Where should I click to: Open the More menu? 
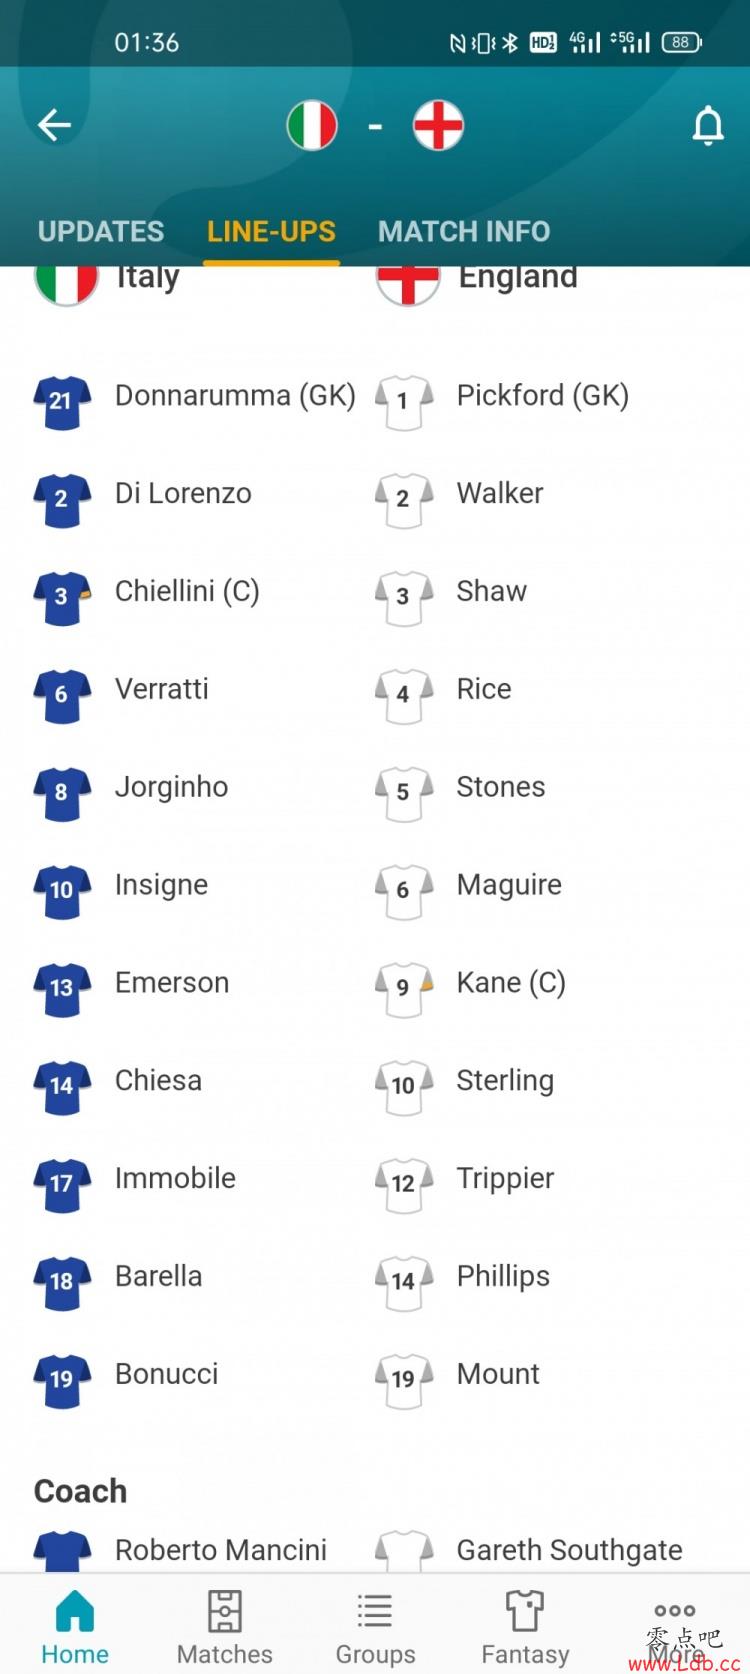click(x=675, y=1631)
